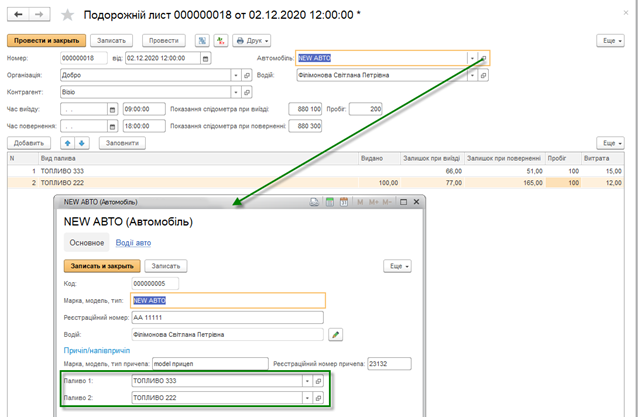Open the calculator icon in popup titlebar
Screen dimensions: 638x417
coord(328,201)
